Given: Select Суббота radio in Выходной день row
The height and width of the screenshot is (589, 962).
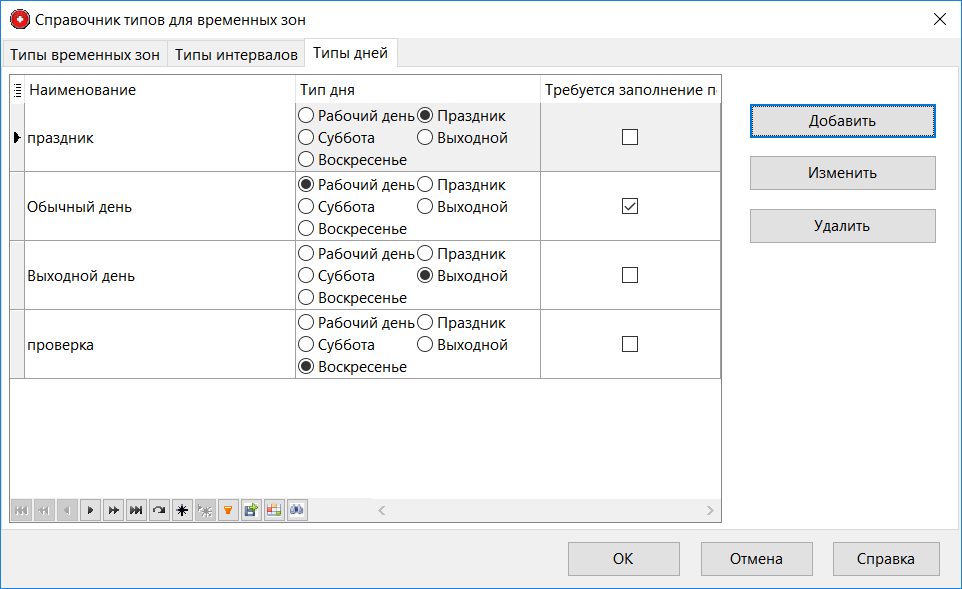Looking at the screenshot, I should pyautogui.click(x=306, y=276).
